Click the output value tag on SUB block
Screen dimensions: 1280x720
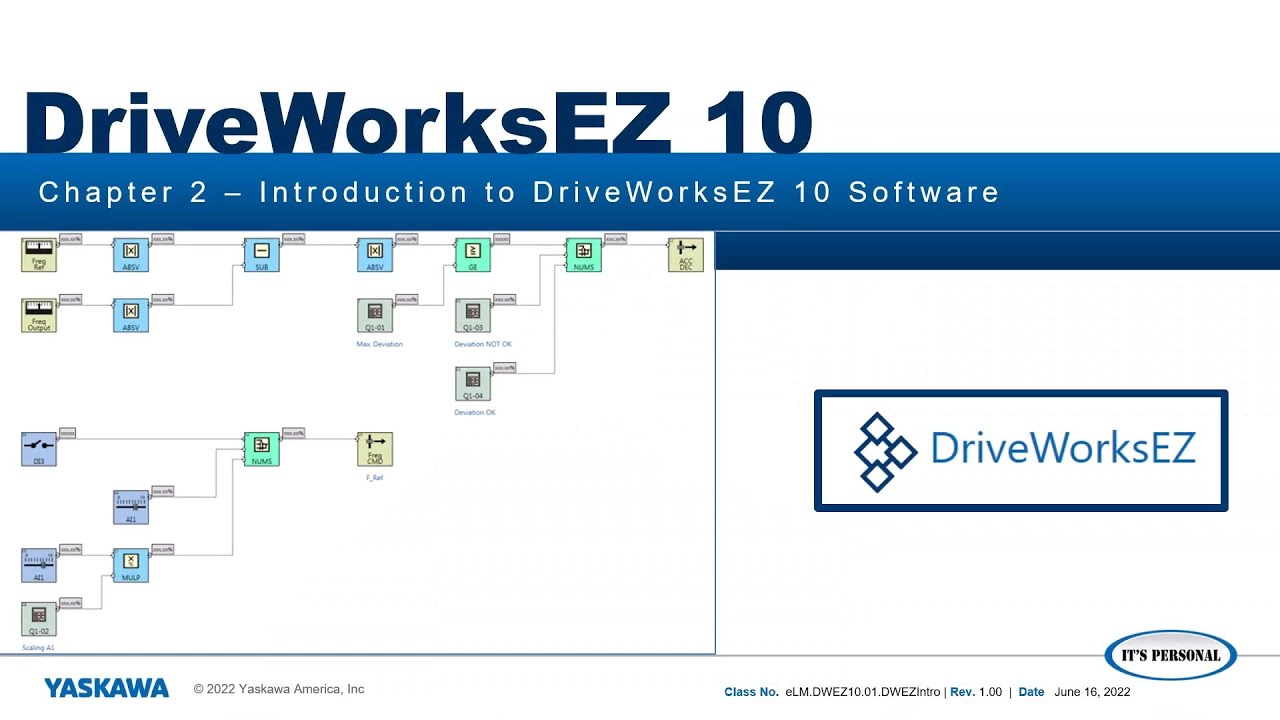[x=293, y=239]
